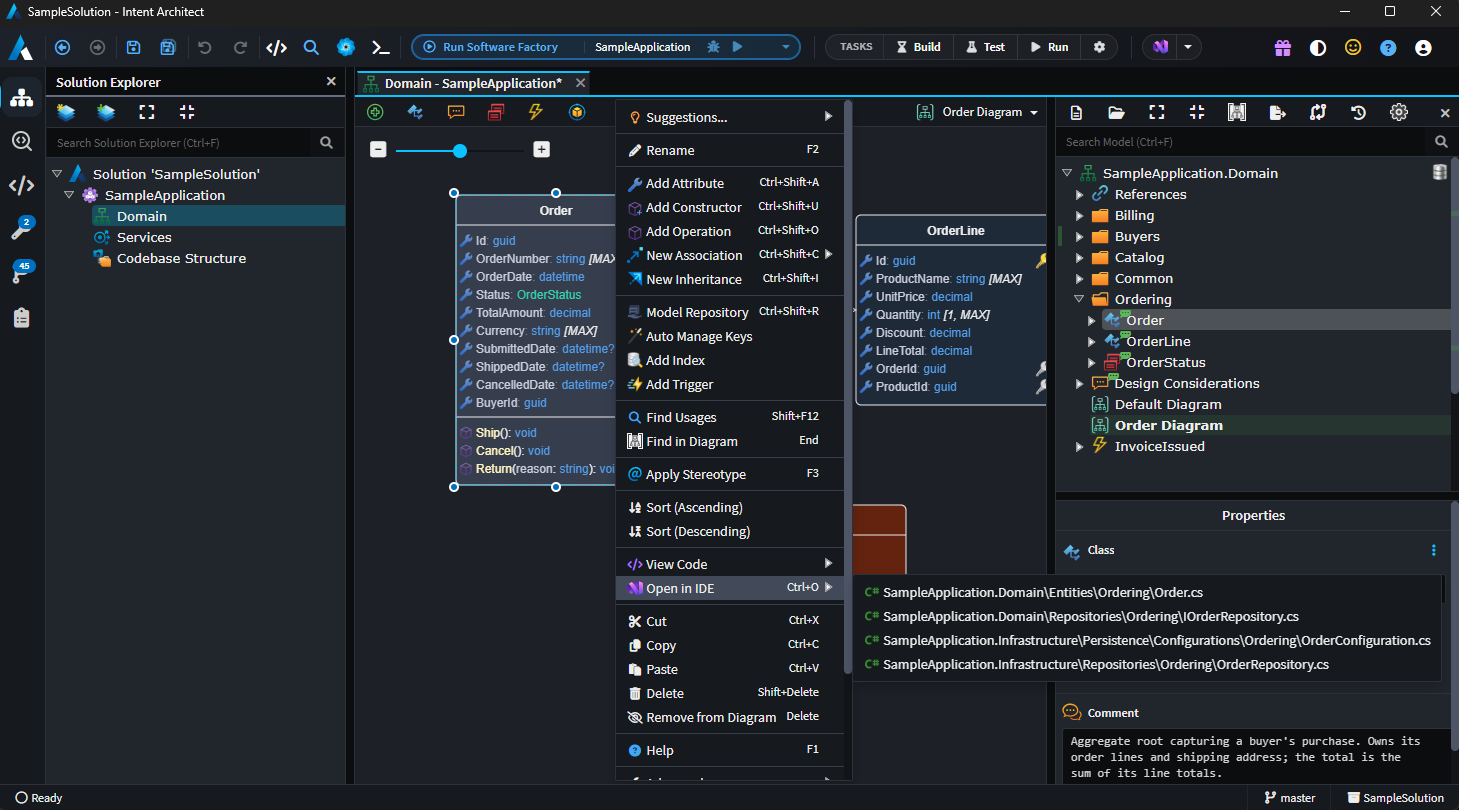Click the orange comment bubble icon in diagram toolbar

point(456,112)
